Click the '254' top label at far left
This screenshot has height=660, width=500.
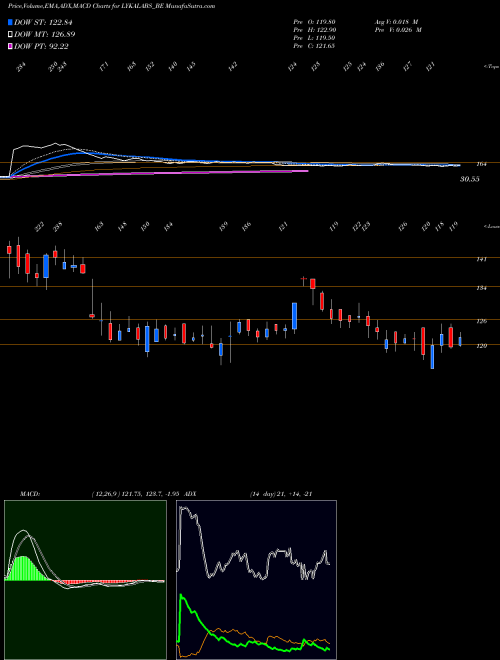tap(21, 67)
